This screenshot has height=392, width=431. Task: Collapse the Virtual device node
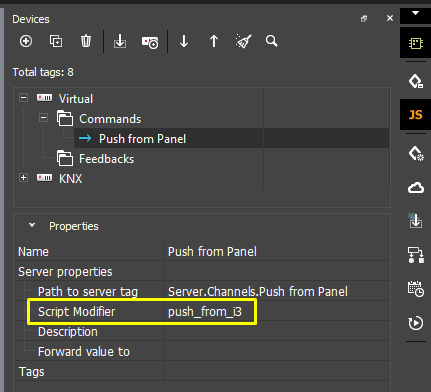click(x=23, y=98)
